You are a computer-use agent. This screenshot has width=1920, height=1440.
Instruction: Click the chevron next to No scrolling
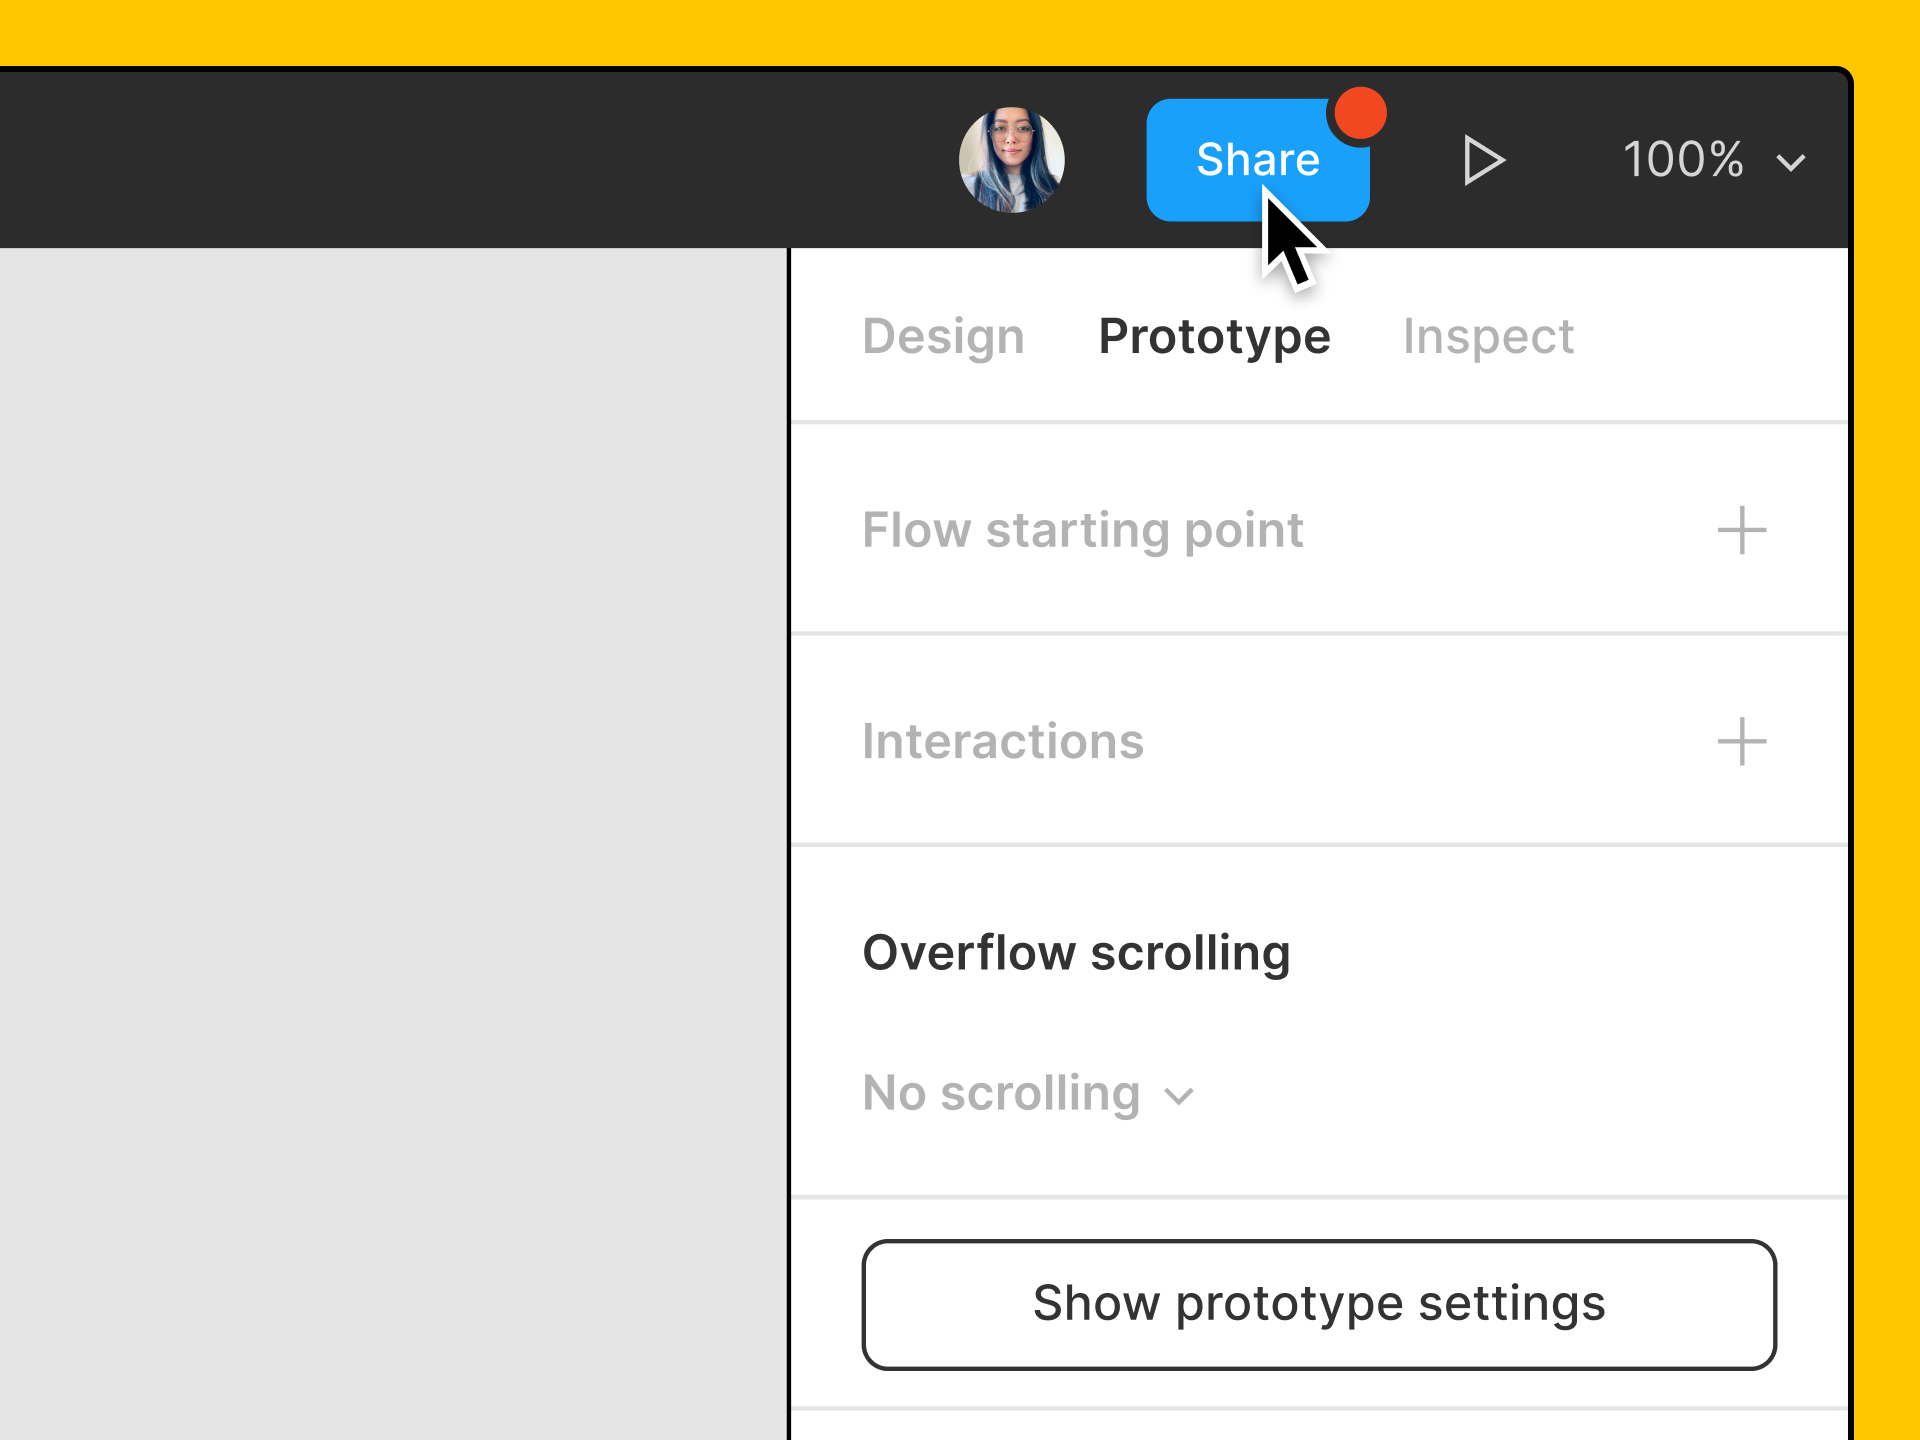[1180, 1097]
